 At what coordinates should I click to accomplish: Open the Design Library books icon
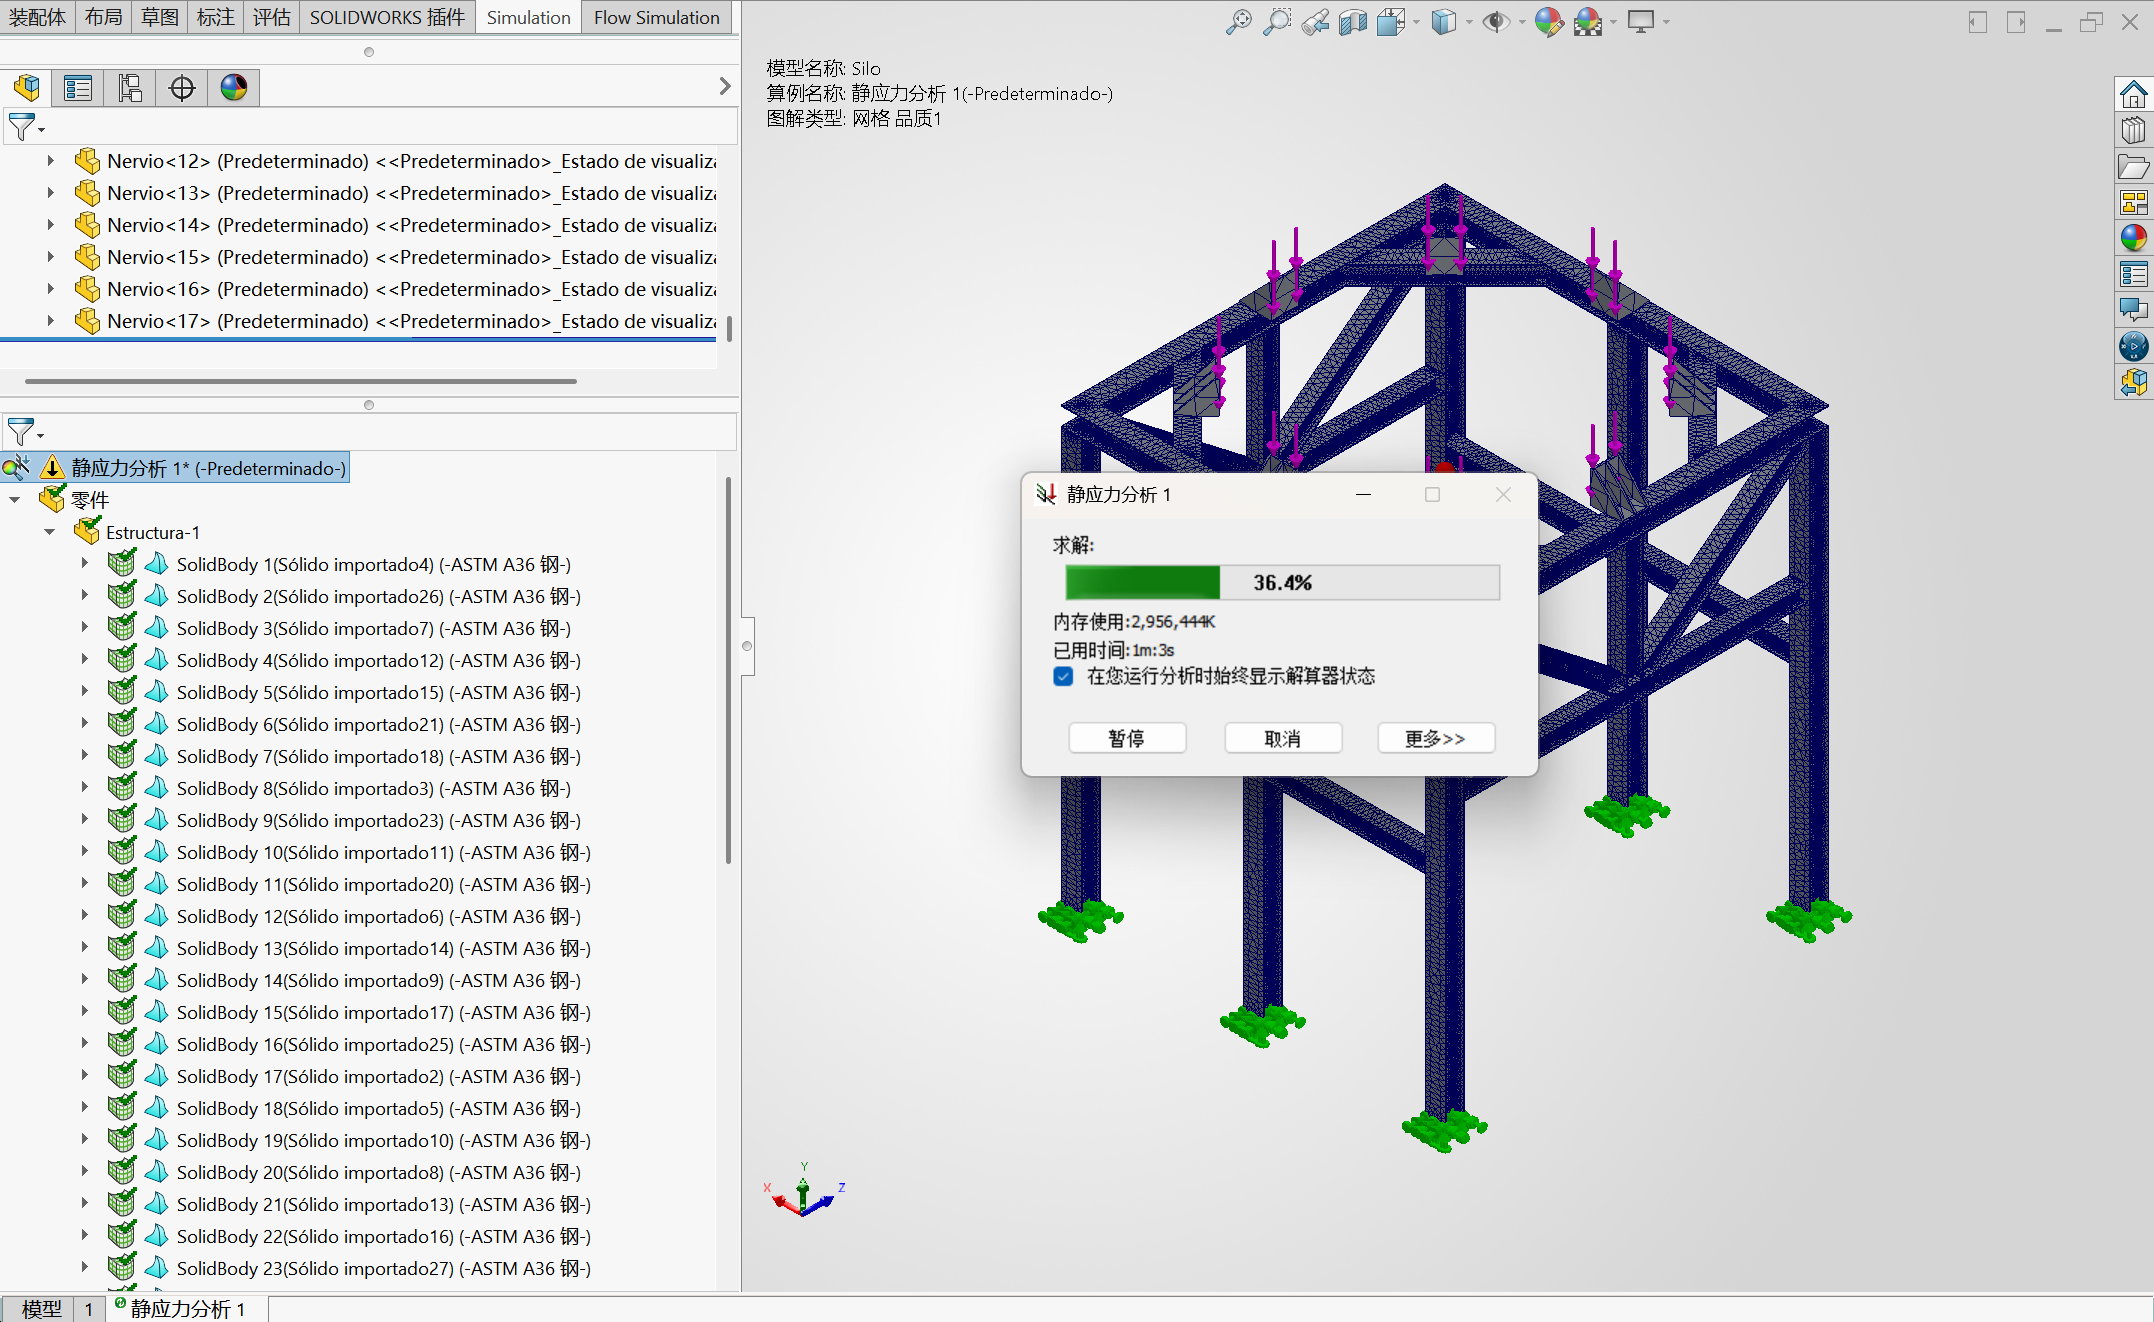[x=2134, y=131]
